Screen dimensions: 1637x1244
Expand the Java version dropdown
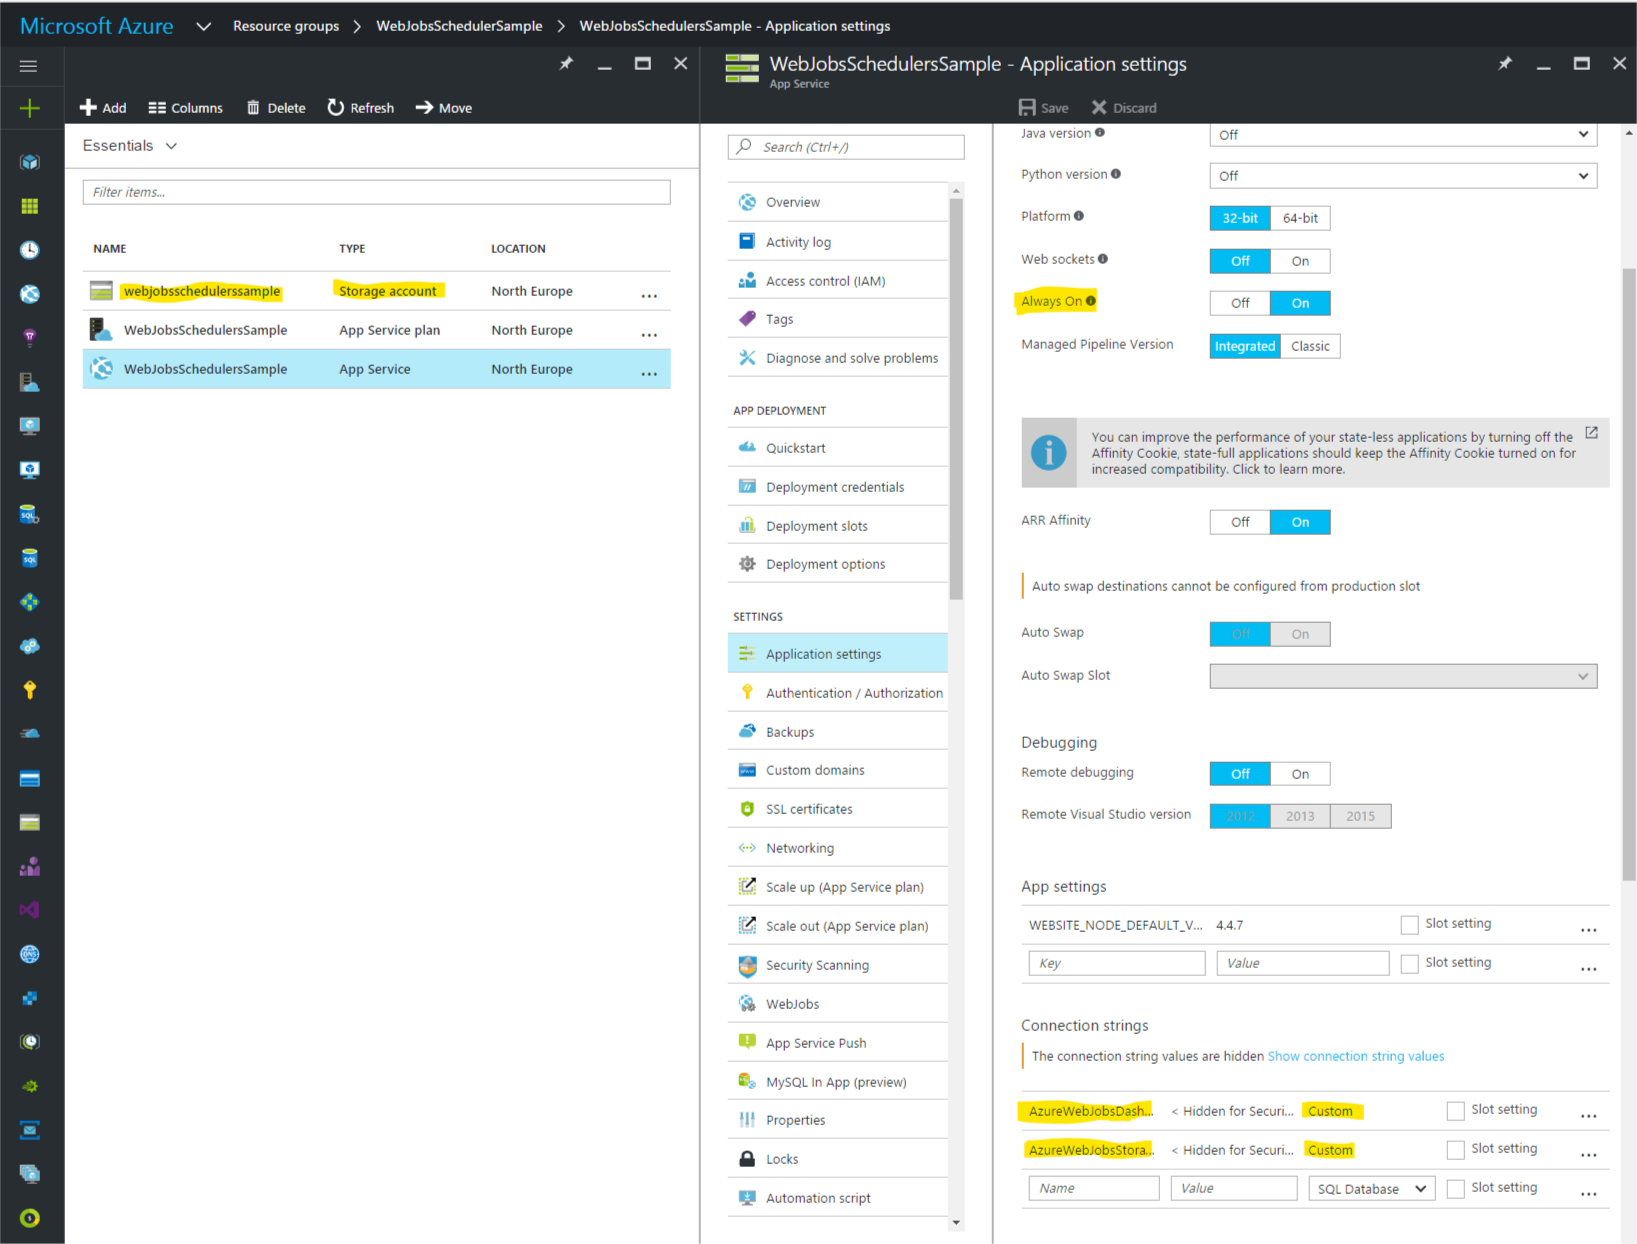[x=1403, y=135]
